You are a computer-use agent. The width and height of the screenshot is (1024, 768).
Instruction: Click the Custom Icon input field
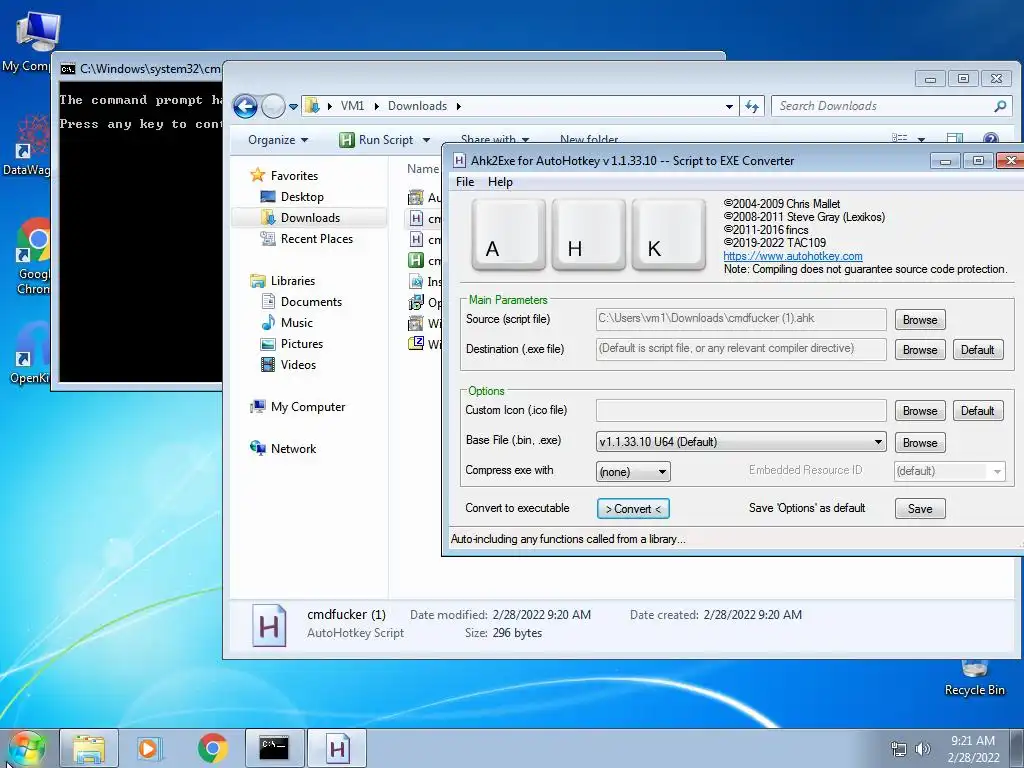point(741,410)
